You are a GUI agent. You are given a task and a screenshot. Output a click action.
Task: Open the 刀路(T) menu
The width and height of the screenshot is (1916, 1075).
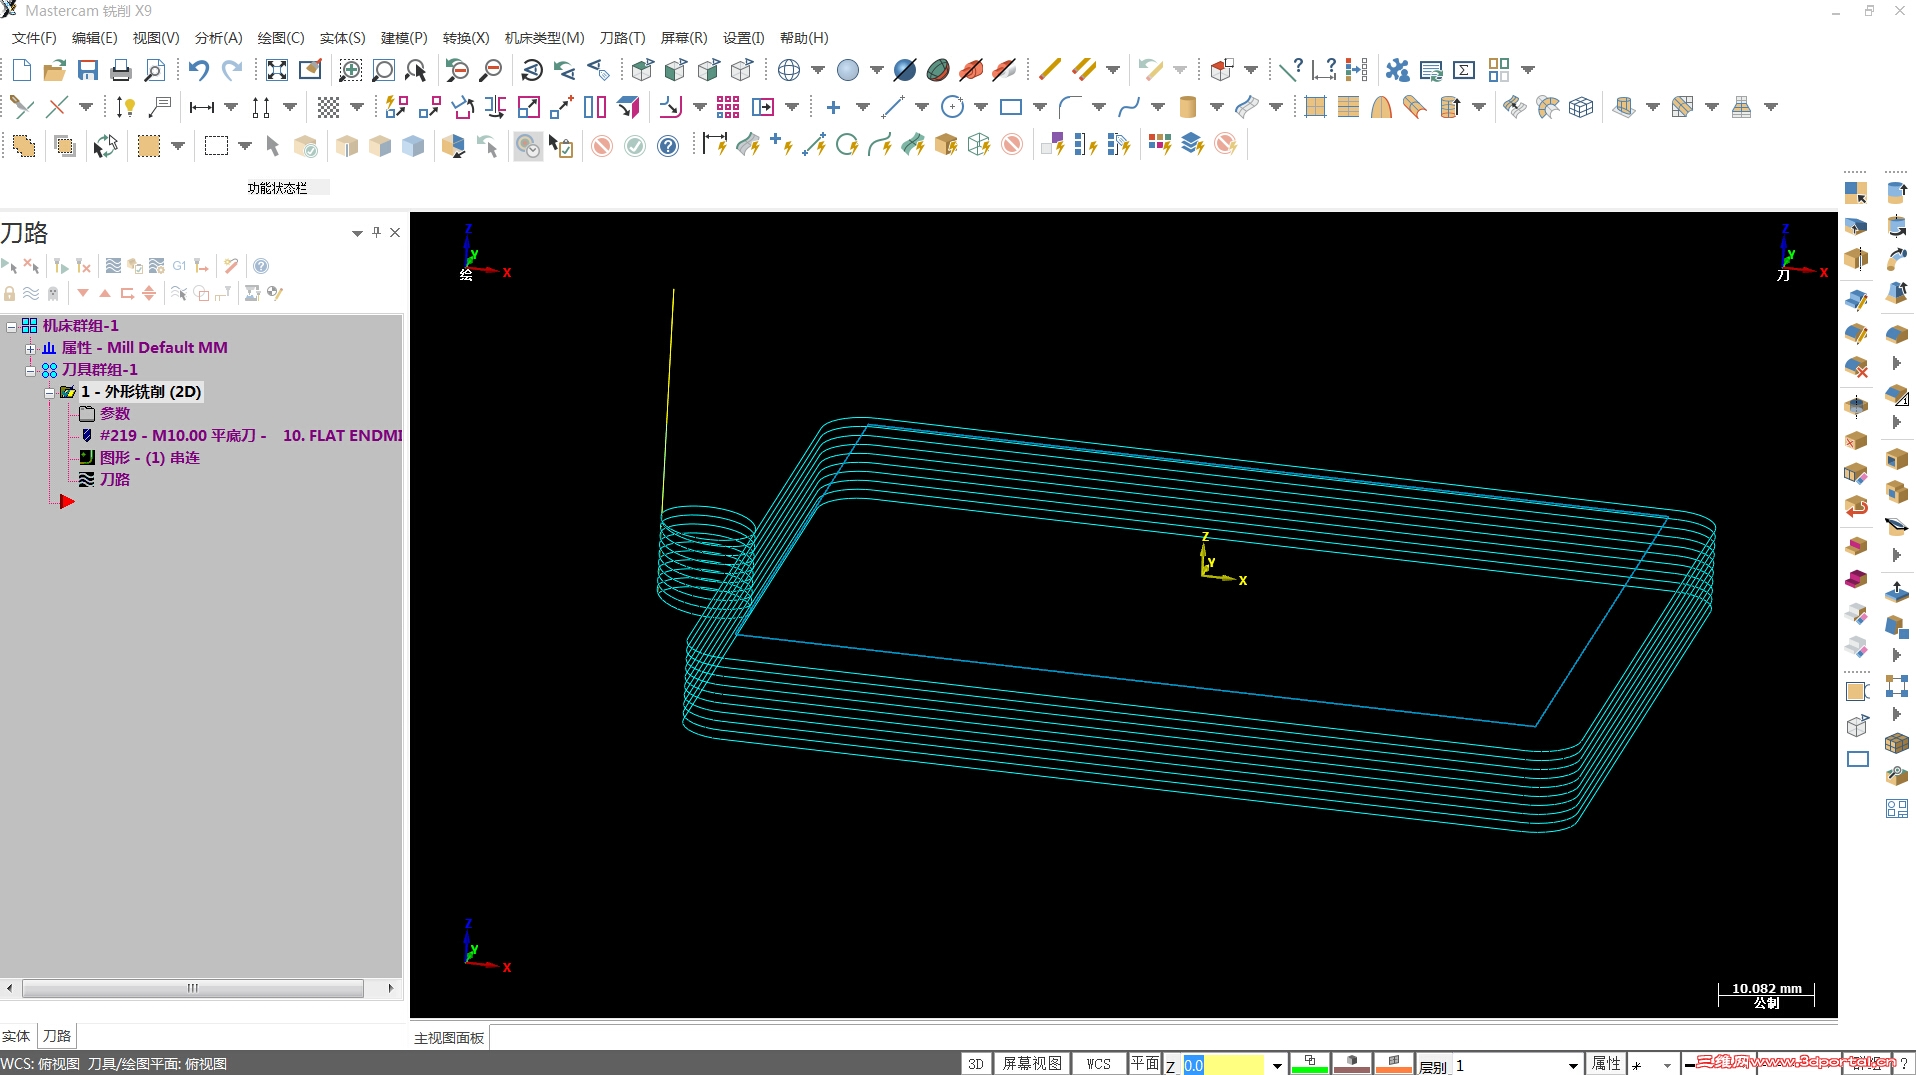(x=622, y=38)
